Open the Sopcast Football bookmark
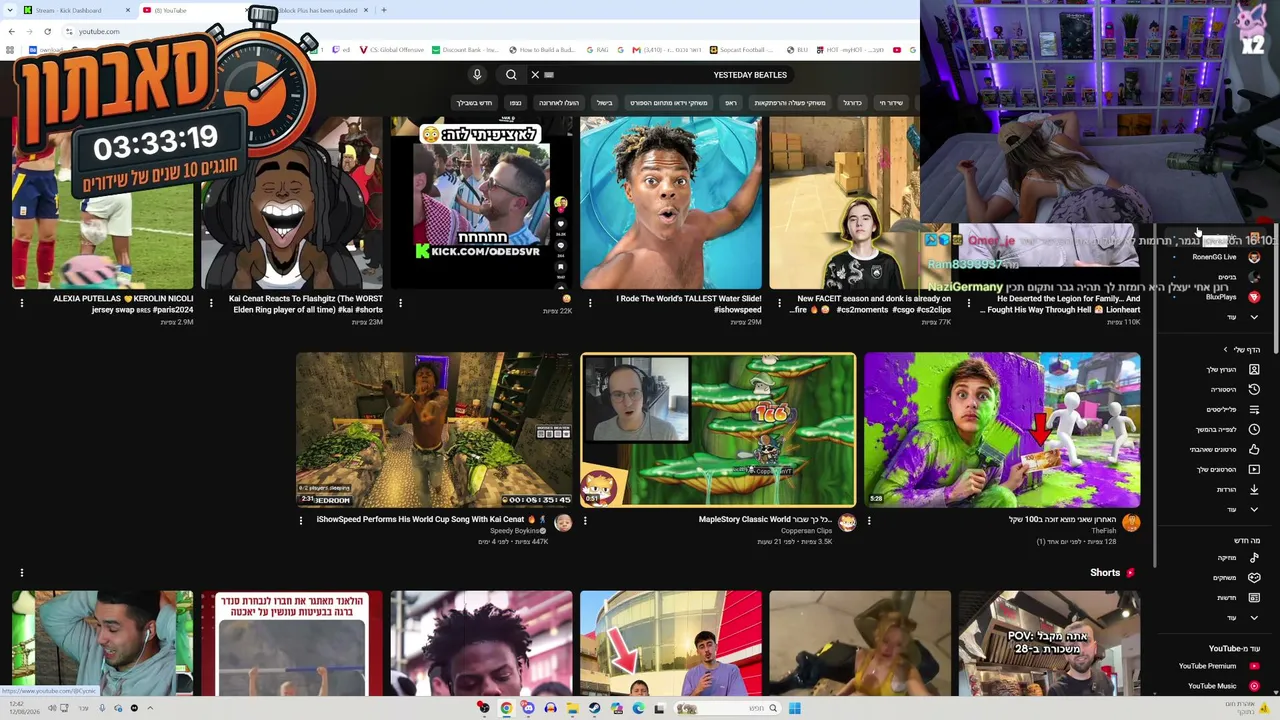 tap(743, 50)
